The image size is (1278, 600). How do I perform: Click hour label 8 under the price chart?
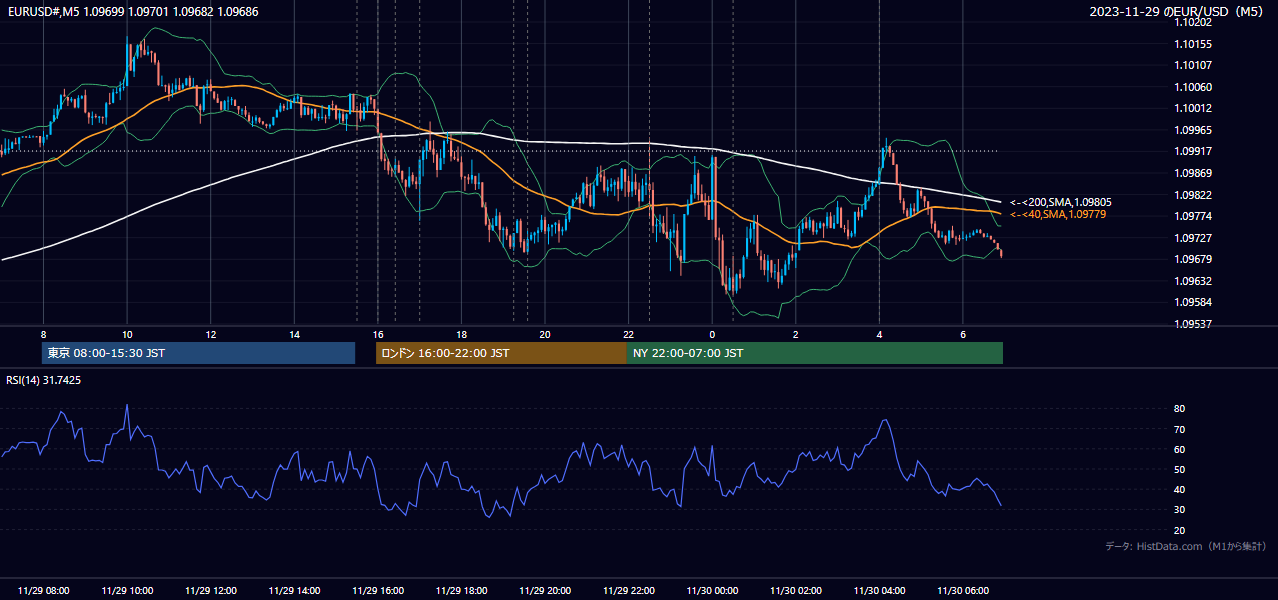(43, 334)
